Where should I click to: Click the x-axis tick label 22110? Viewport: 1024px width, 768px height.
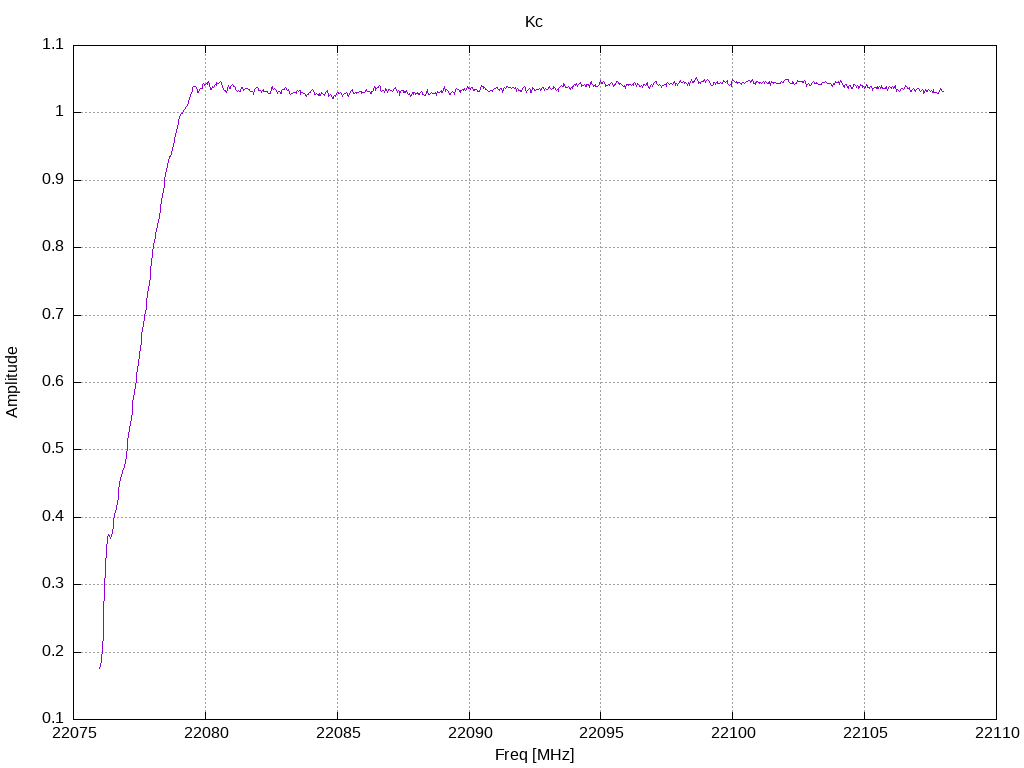997,733
